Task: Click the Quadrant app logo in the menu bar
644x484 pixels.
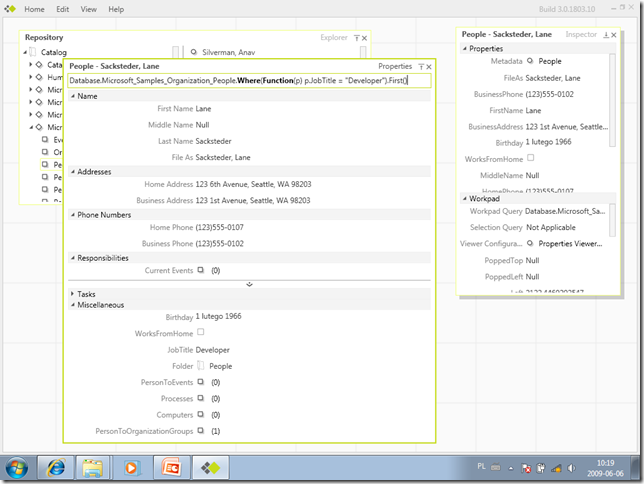Action: point(11,9)
